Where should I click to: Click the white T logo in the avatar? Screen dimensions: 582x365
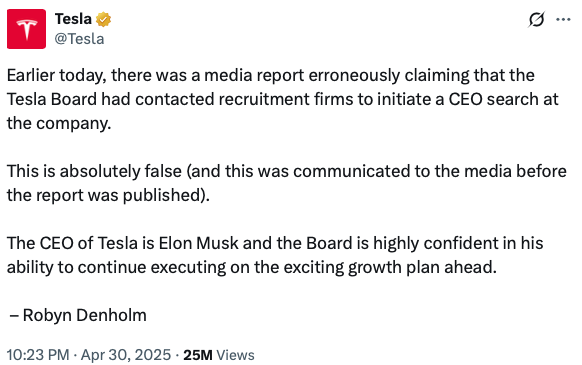coord(26,29)
